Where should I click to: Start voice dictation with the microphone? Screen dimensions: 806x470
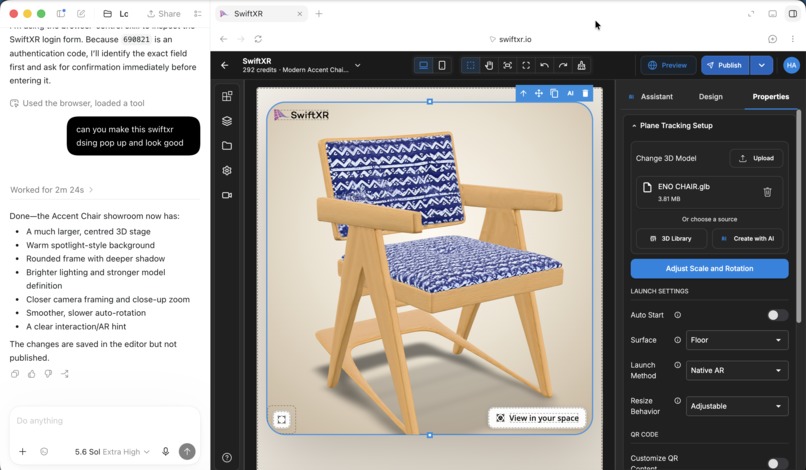coord(166,451)
